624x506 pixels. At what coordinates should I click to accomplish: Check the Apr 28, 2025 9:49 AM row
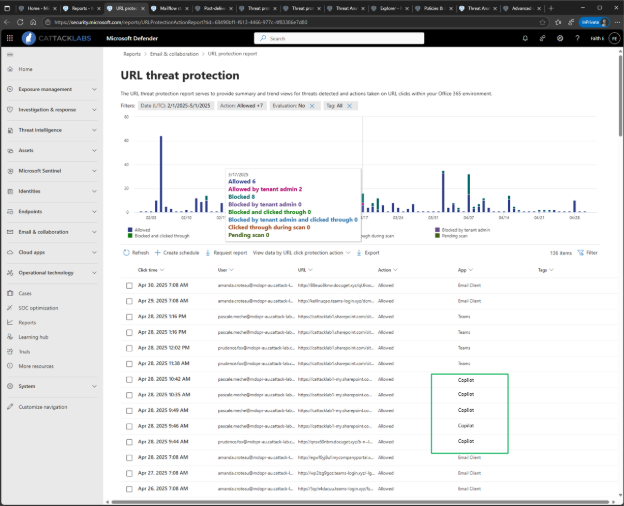[129, 411]
